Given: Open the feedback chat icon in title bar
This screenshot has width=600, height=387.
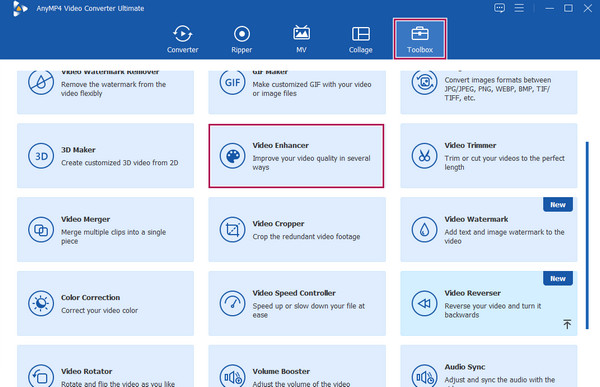Looking at the screenshot, I should pyautogui.click(x=499, y=8).
